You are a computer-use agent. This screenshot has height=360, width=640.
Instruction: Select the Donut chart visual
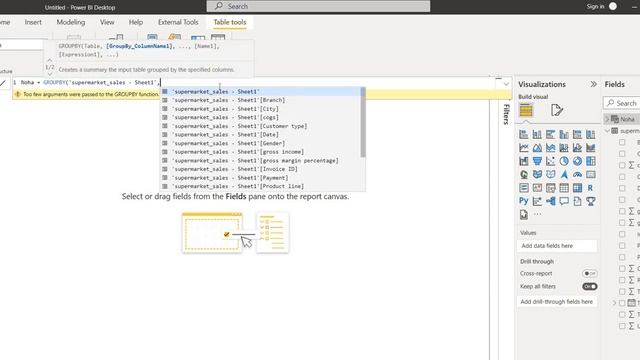click(x=577, y=161)
